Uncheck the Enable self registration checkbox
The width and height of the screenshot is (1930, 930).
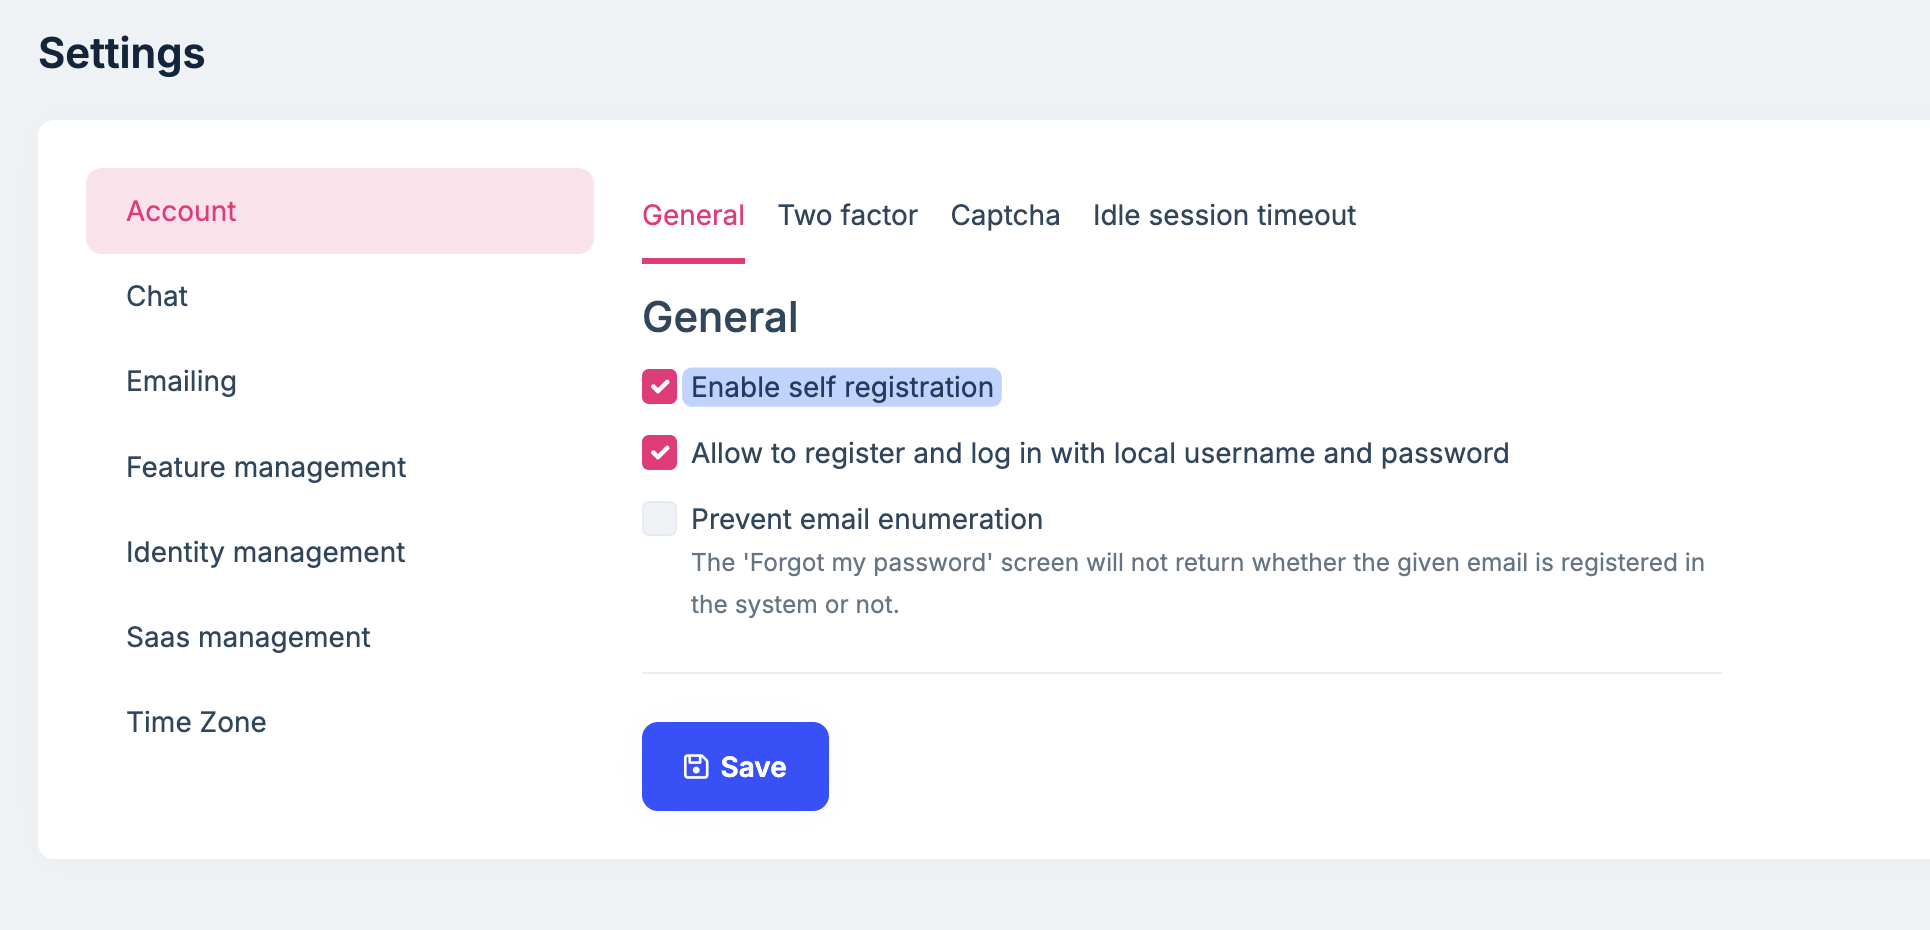[x=660, y=387]
